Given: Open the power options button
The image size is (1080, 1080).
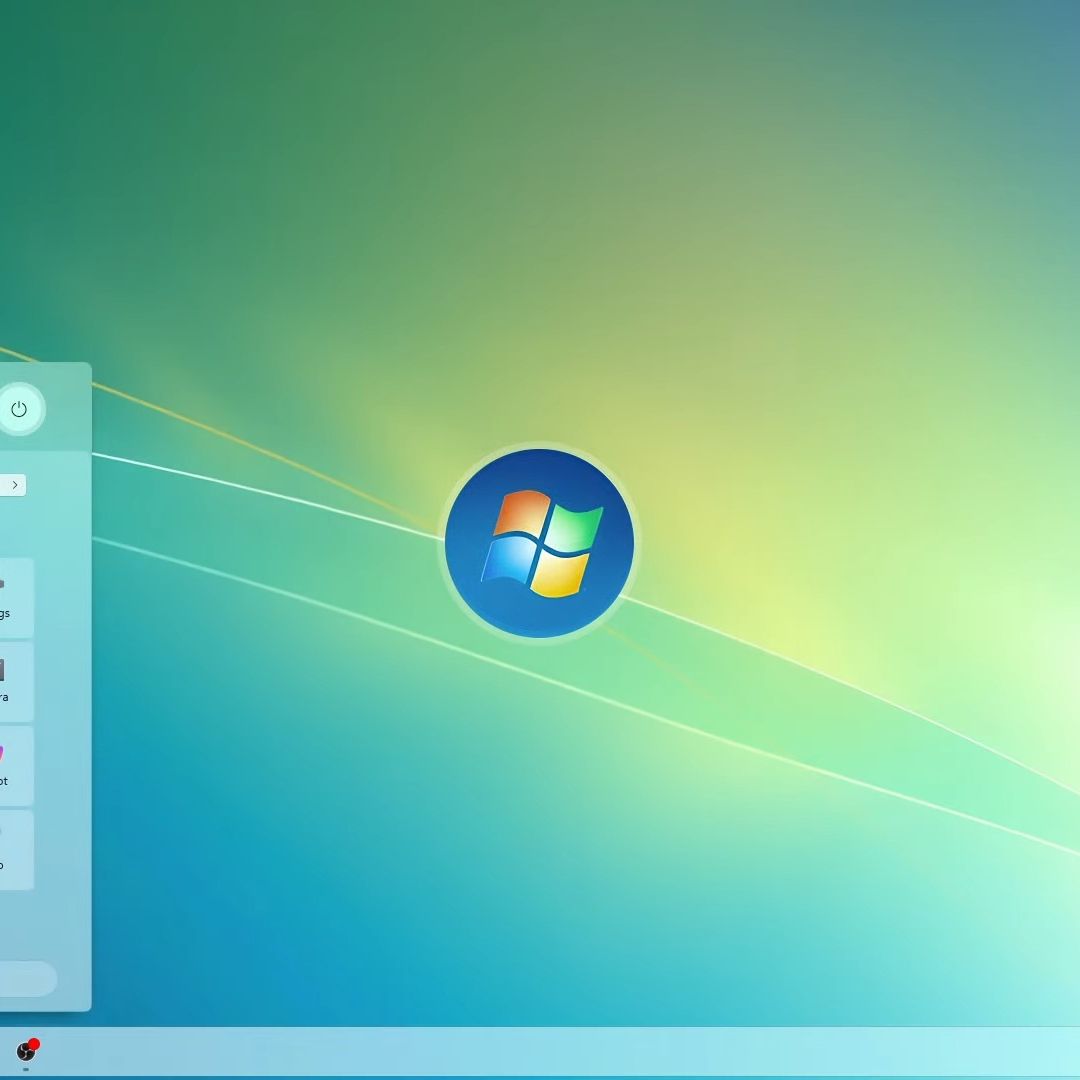Looking at the screenshot, I should (19, 410).
